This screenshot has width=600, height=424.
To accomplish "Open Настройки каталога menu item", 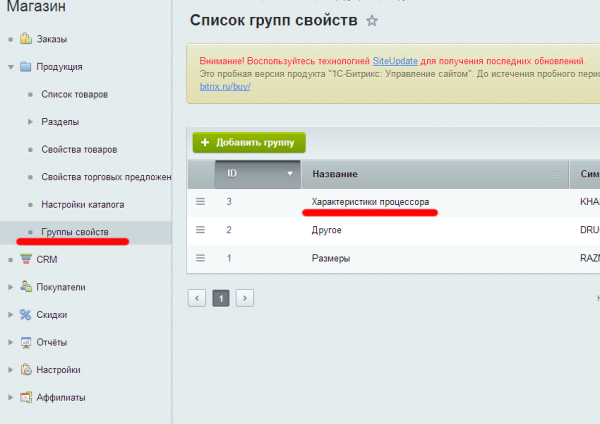I will [82, 205].
